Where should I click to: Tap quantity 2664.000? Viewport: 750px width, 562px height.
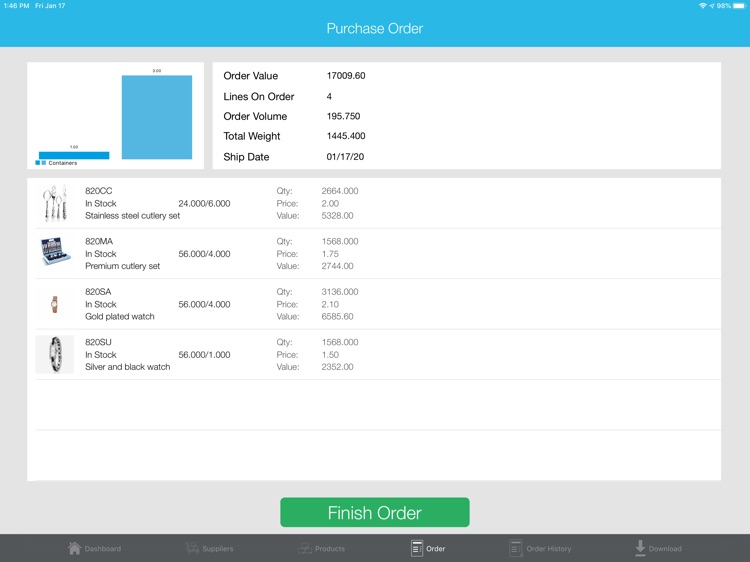(340, 191)
